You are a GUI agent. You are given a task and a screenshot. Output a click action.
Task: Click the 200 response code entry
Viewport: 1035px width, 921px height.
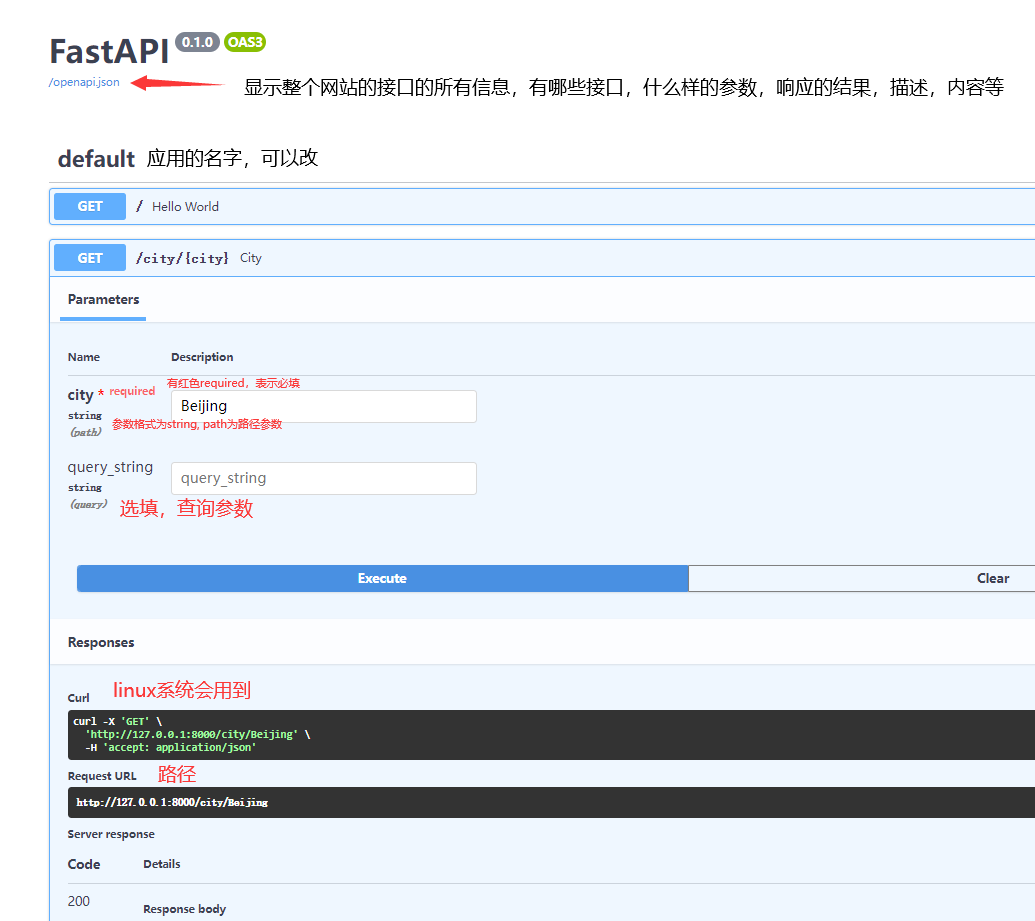click(x=78, y=900)
